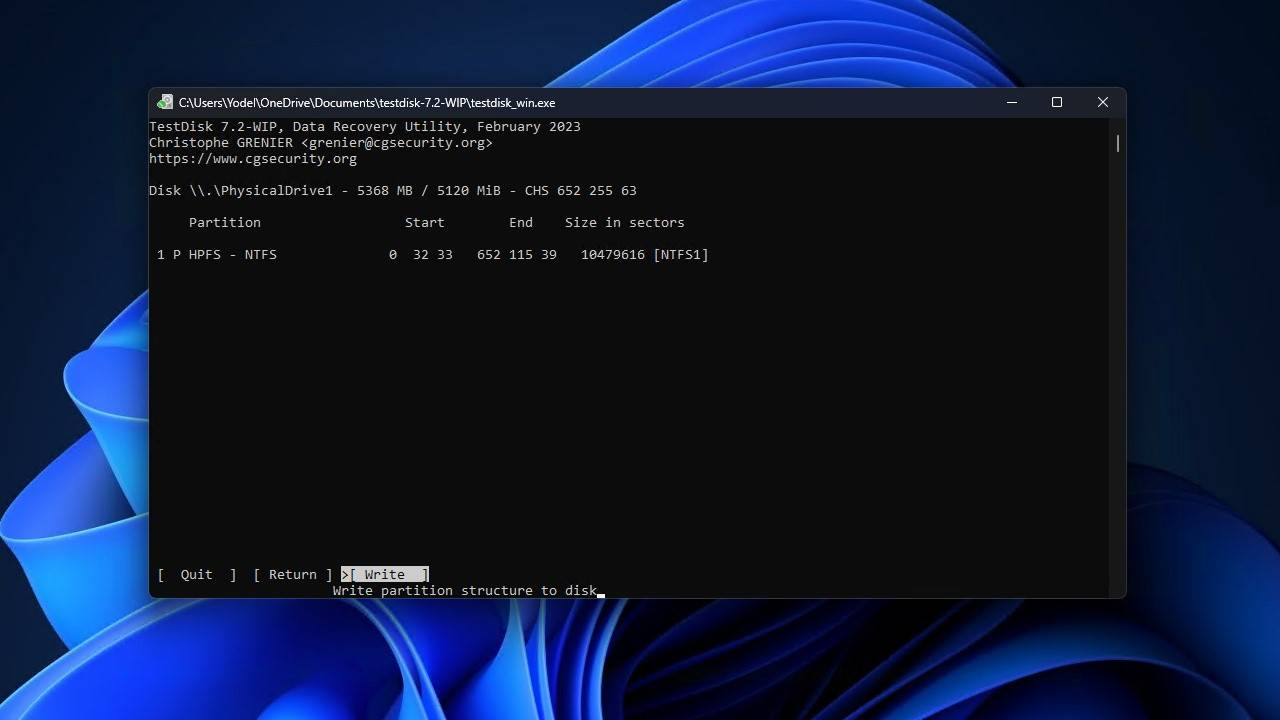This screenshot has width=1280, height=720.
Task: Close the testdisk_win.exe window
Action: coord(1102,102)
